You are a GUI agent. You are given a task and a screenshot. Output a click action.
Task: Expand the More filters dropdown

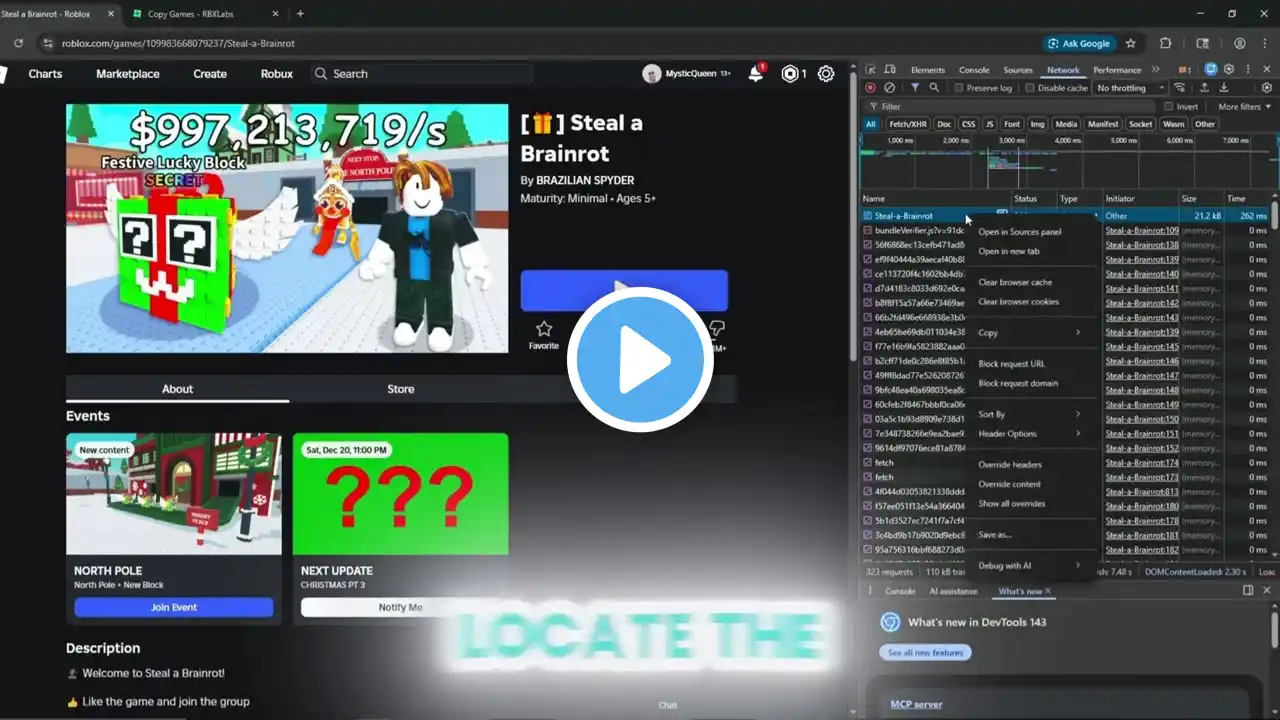[x=1243, y=106]
